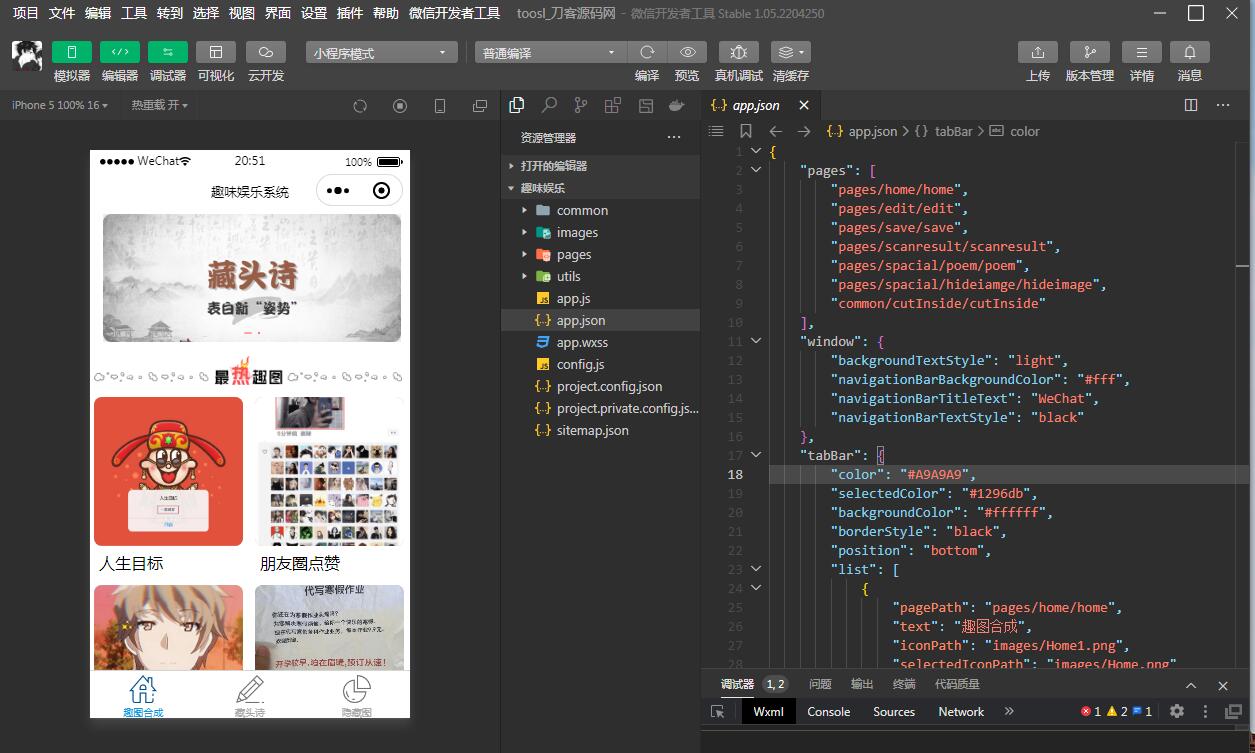1255x753 pixels.
Task: Open the Messages bell button
Action: tap(1190, 52)
